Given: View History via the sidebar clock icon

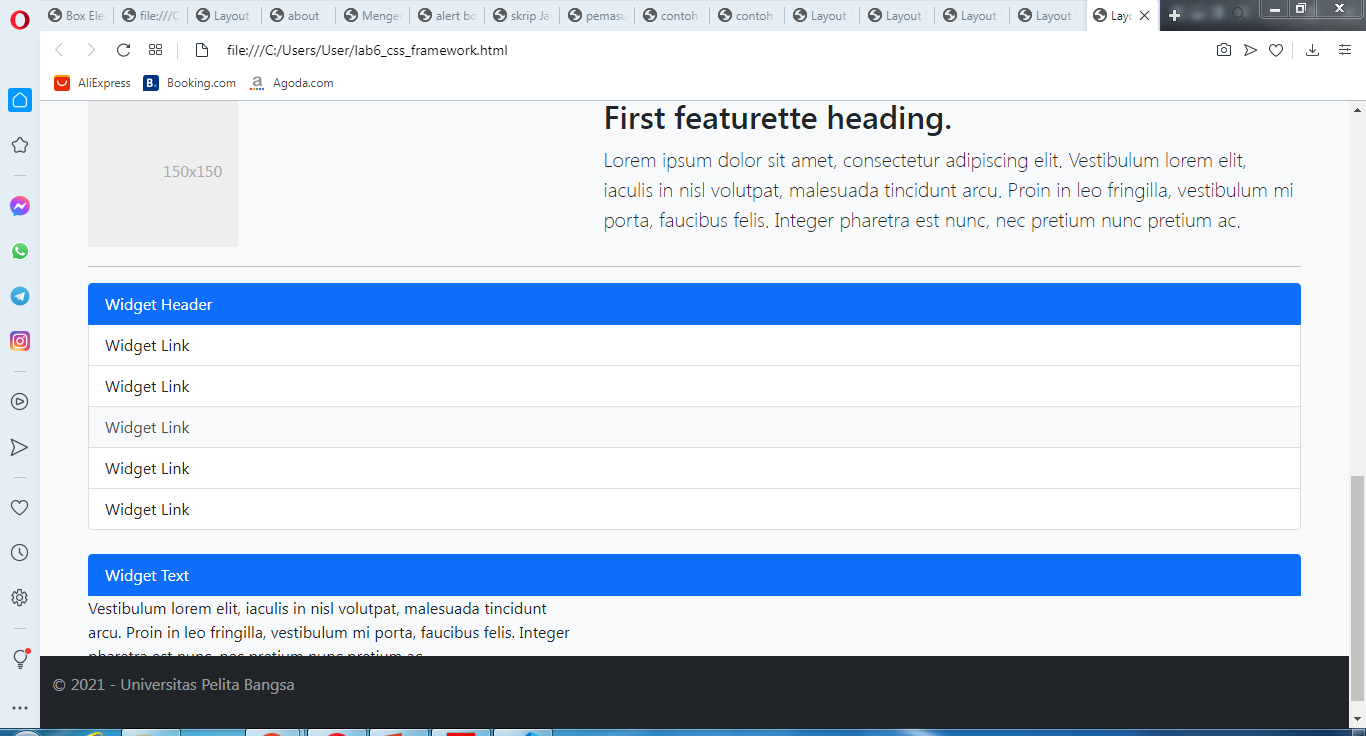Looking at the screenshot, I should tap(19, 552).
